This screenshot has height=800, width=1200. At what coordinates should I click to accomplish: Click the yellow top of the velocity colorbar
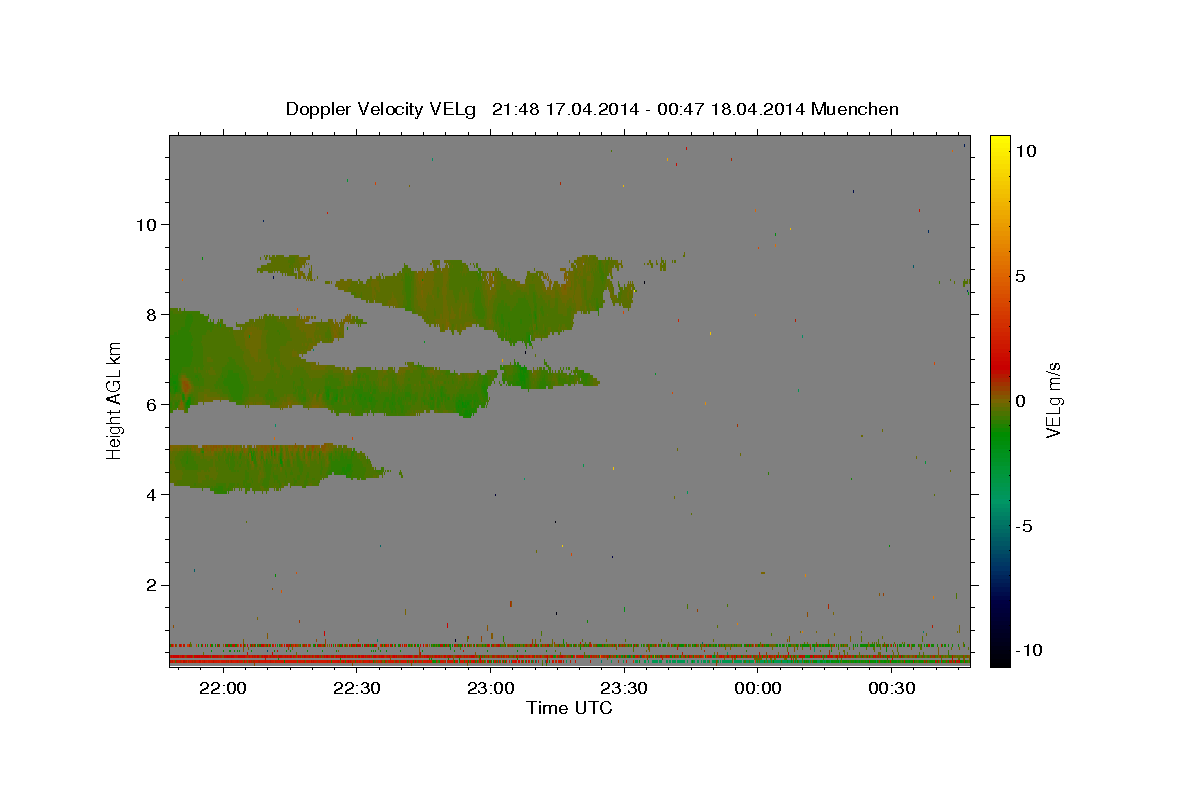click(x=999, y=145)
